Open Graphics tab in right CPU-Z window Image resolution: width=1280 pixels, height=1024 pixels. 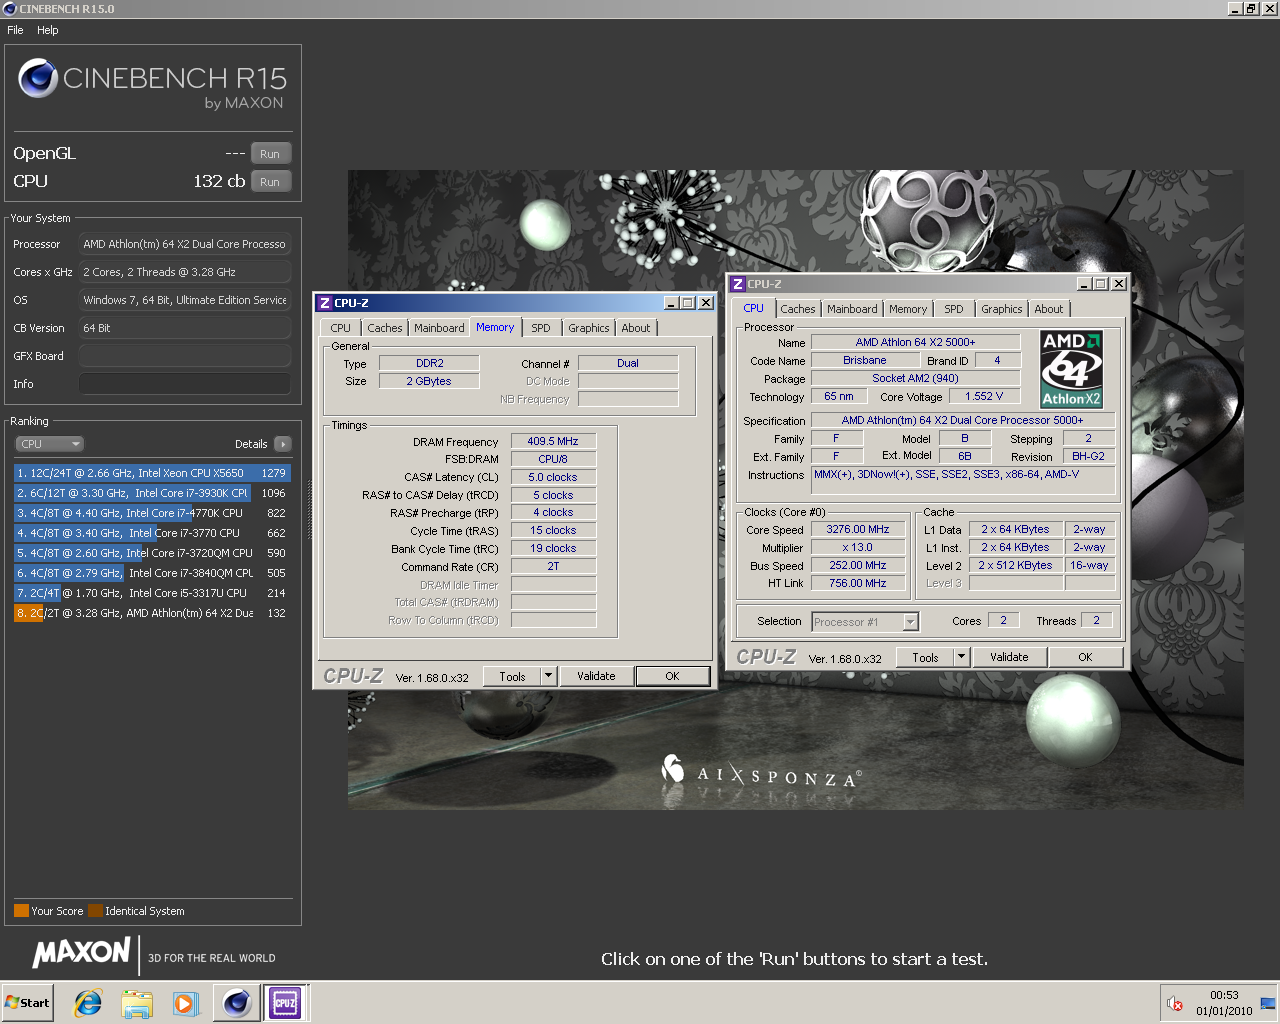click(x=1002, y=309)
